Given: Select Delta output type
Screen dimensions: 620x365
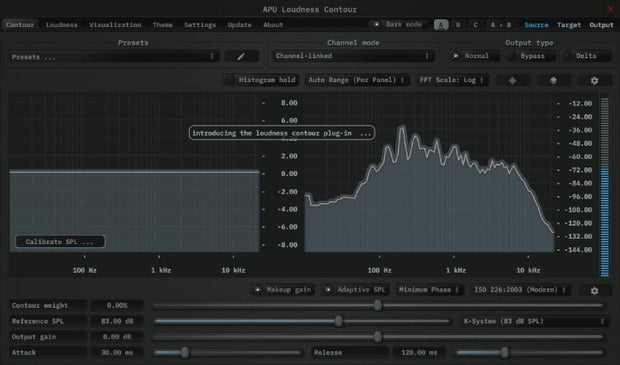Looking at the screenshot, I should pyautogui.click(x=586, y=56).
